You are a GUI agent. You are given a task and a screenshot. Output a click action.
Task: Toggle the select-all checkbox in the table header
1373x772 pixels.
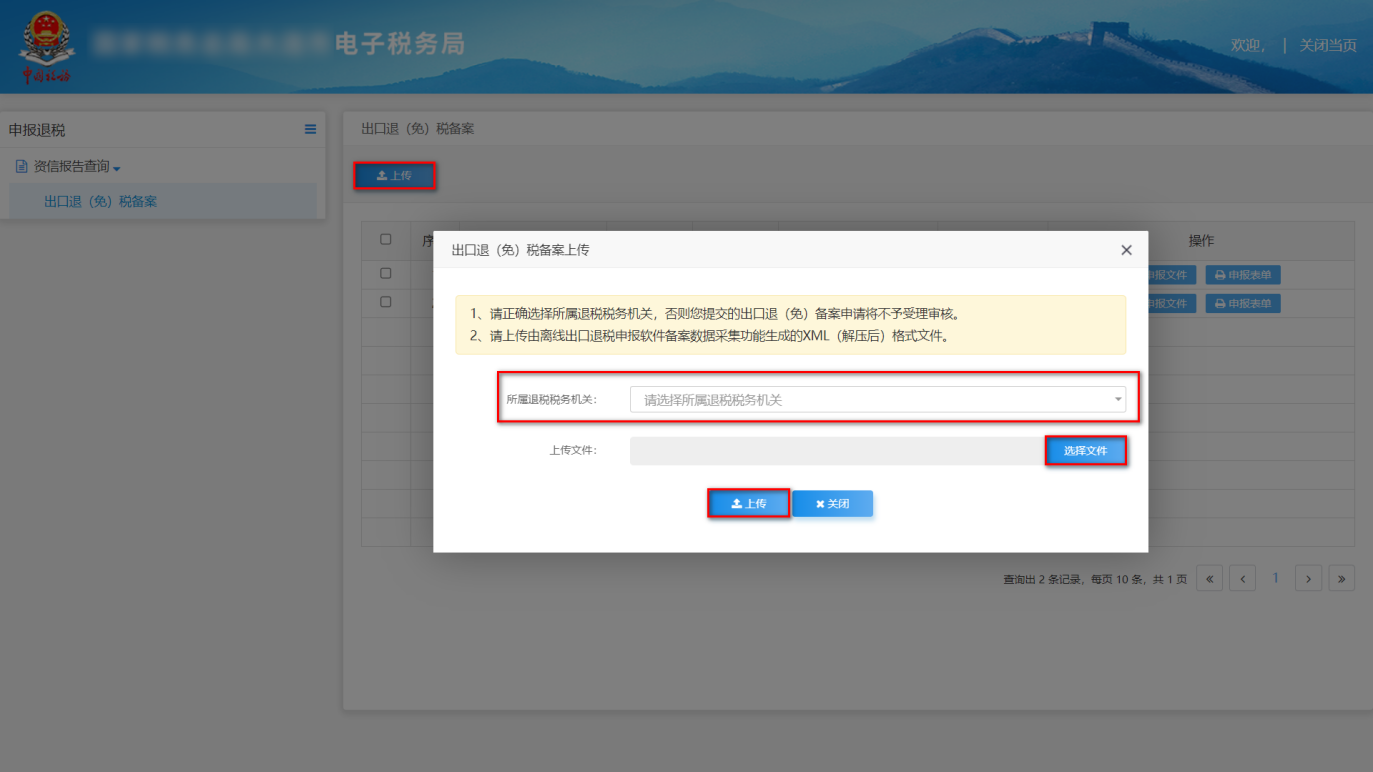tap(386, 240)
